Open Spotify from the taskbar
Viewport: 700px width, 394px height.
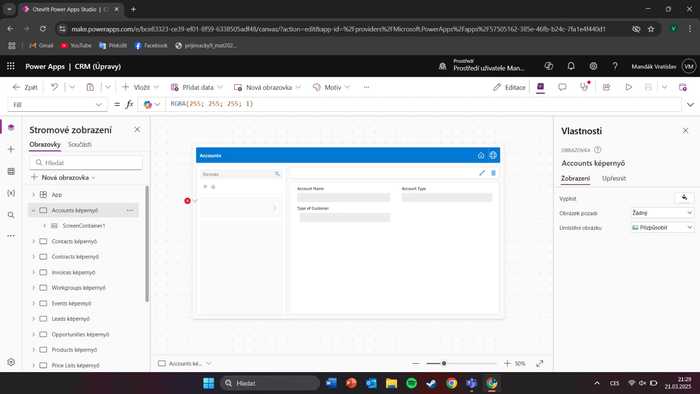(x=412, y=383)
